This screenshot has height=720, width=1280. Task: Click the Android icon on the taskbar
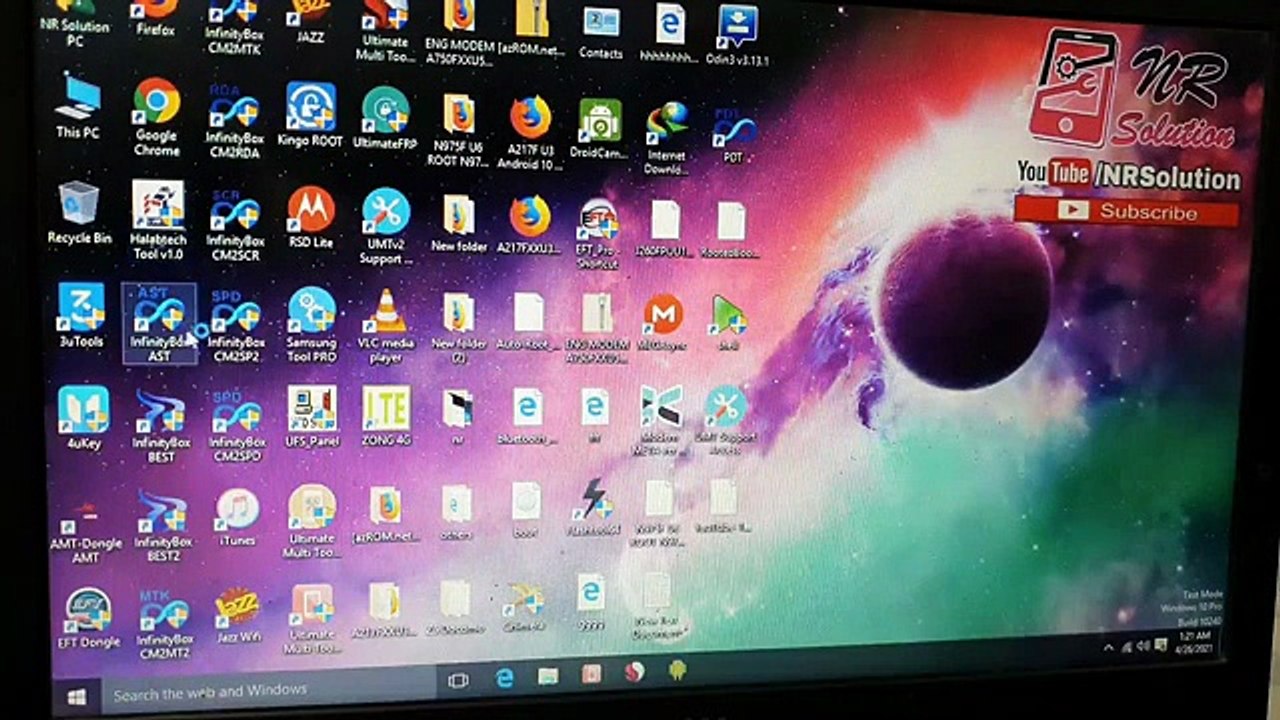678,669
